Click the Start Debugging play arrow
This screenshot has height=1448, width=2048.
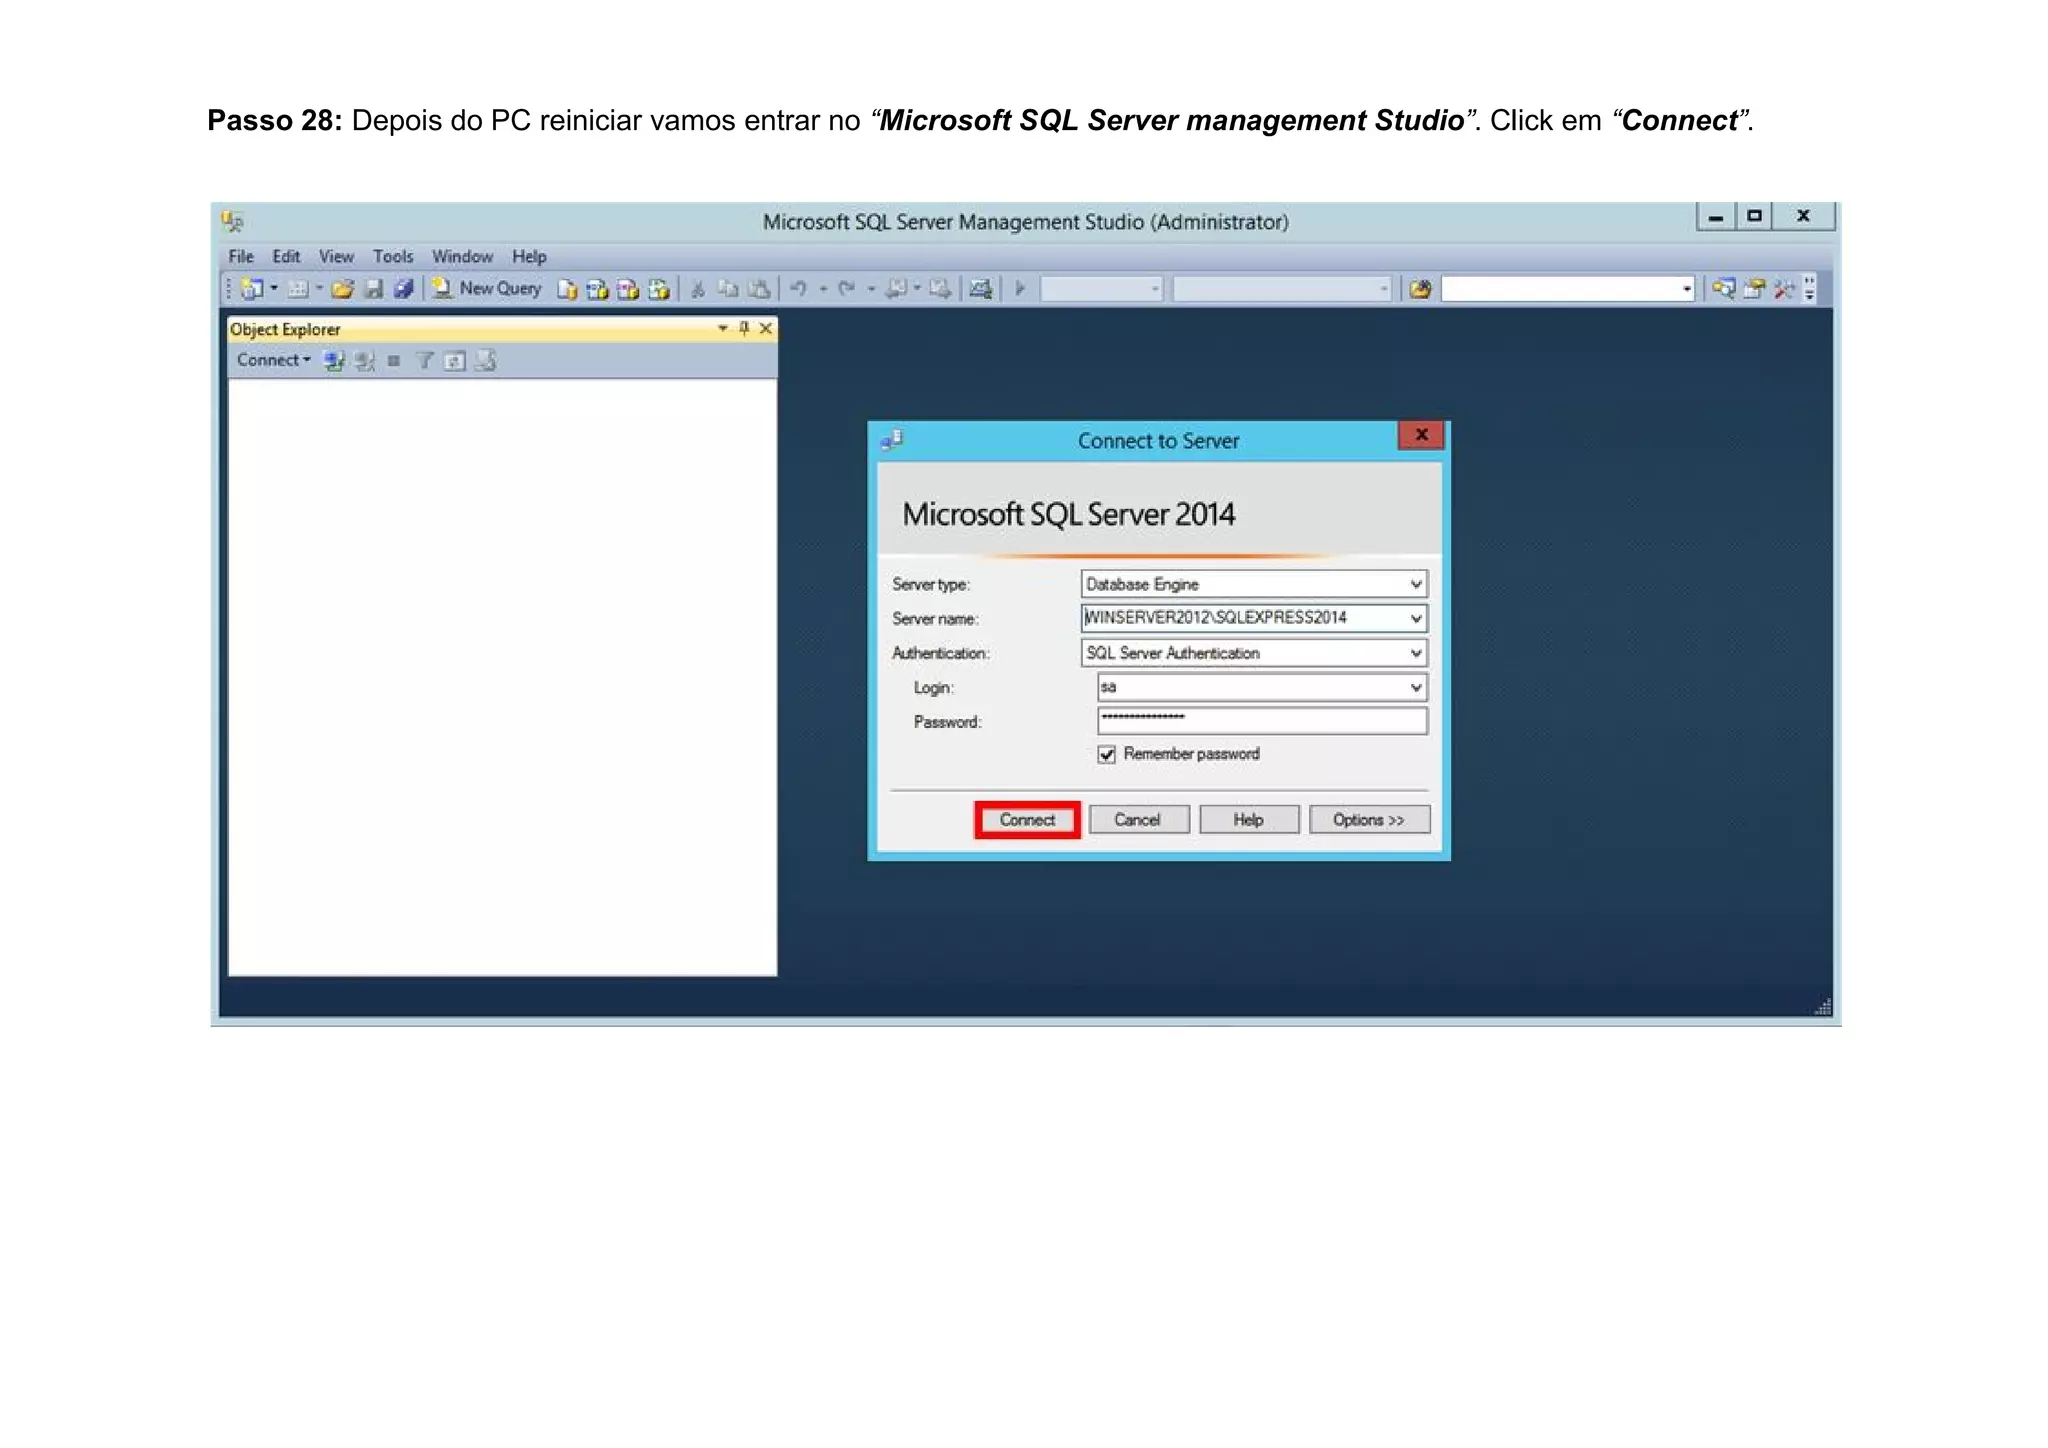[x=1020, y=289]
